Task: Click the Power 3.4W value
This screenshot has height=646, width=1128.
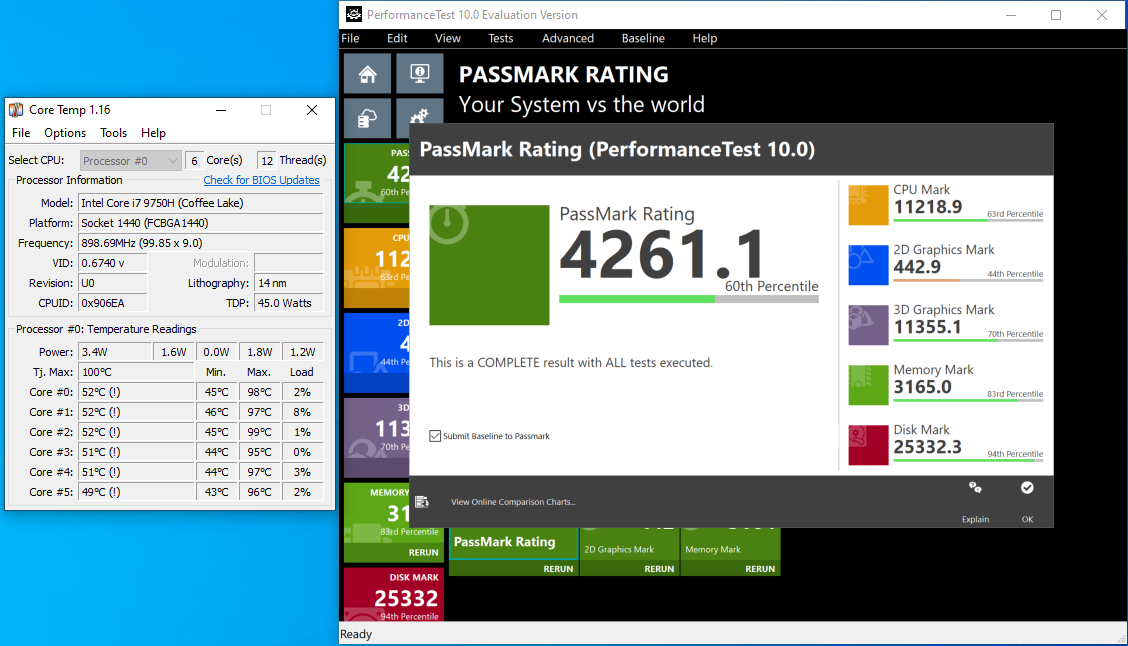Action: tap(114, 352)
